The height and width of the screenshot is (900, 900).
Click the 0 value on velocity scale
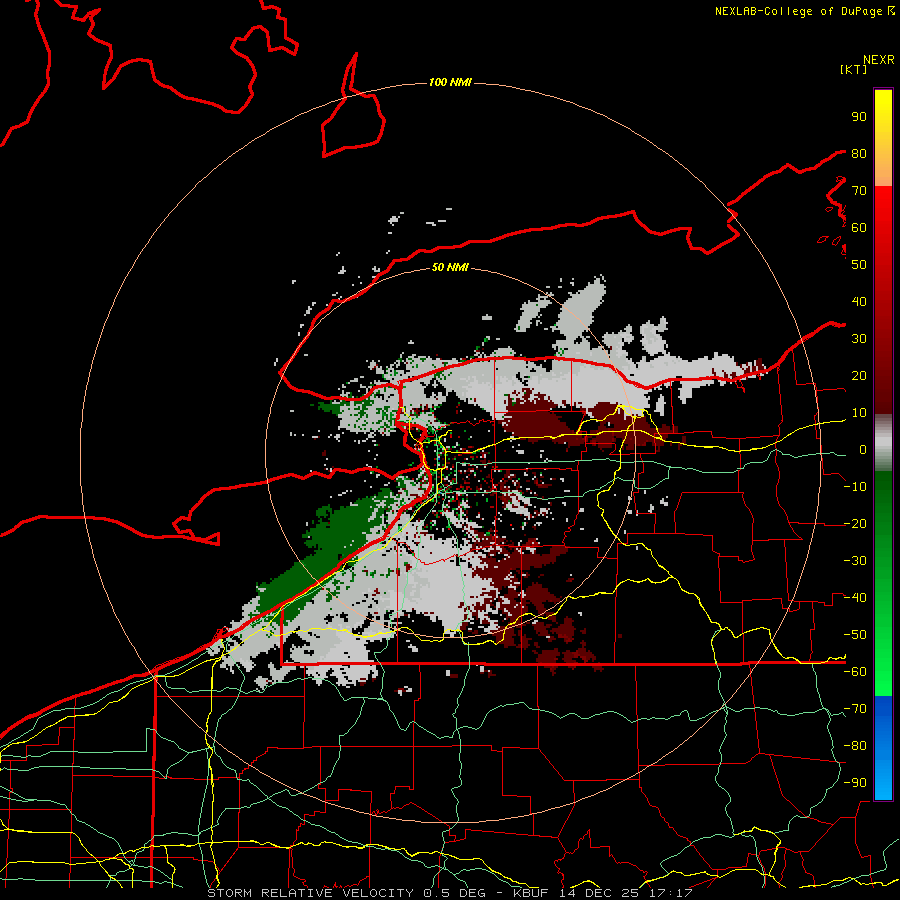(x=863, y=449)
